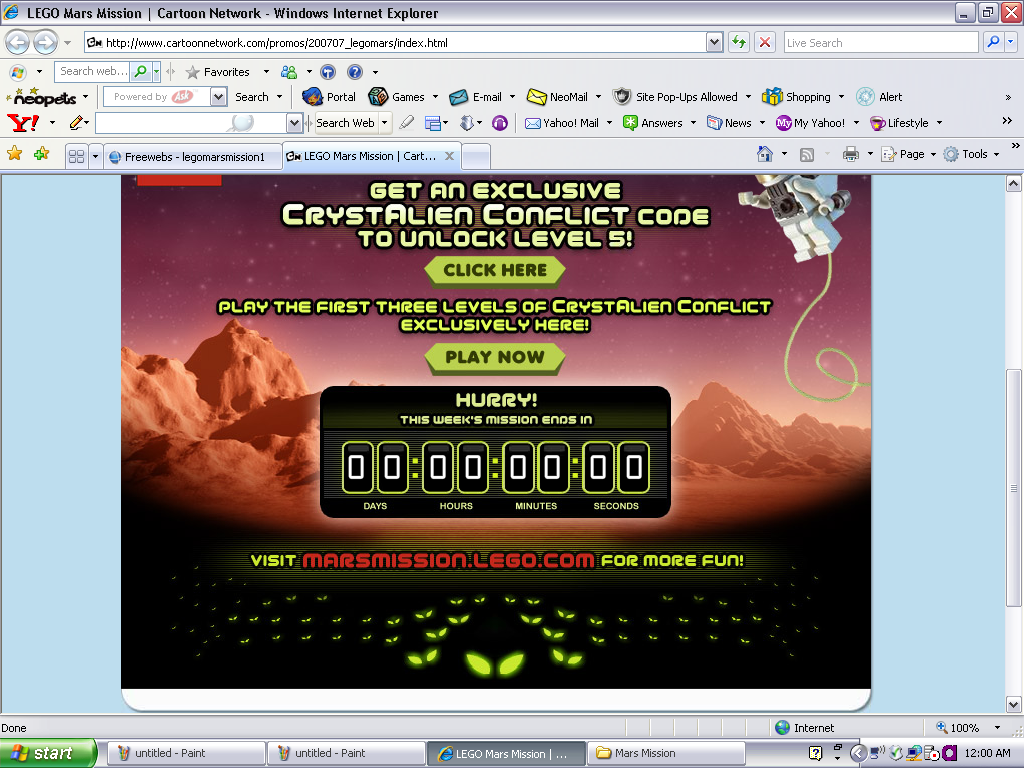Click the Search web input field

[92, 71]
